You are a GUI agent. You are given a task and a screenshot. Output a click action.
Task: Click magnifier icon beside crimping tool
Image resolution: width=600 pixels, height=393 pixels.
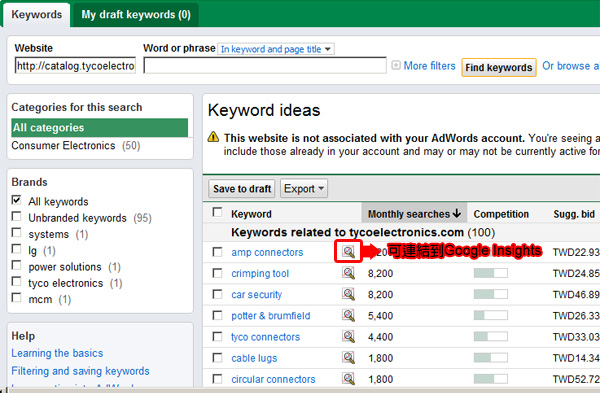pyautogui.click(x=348, y=273)
